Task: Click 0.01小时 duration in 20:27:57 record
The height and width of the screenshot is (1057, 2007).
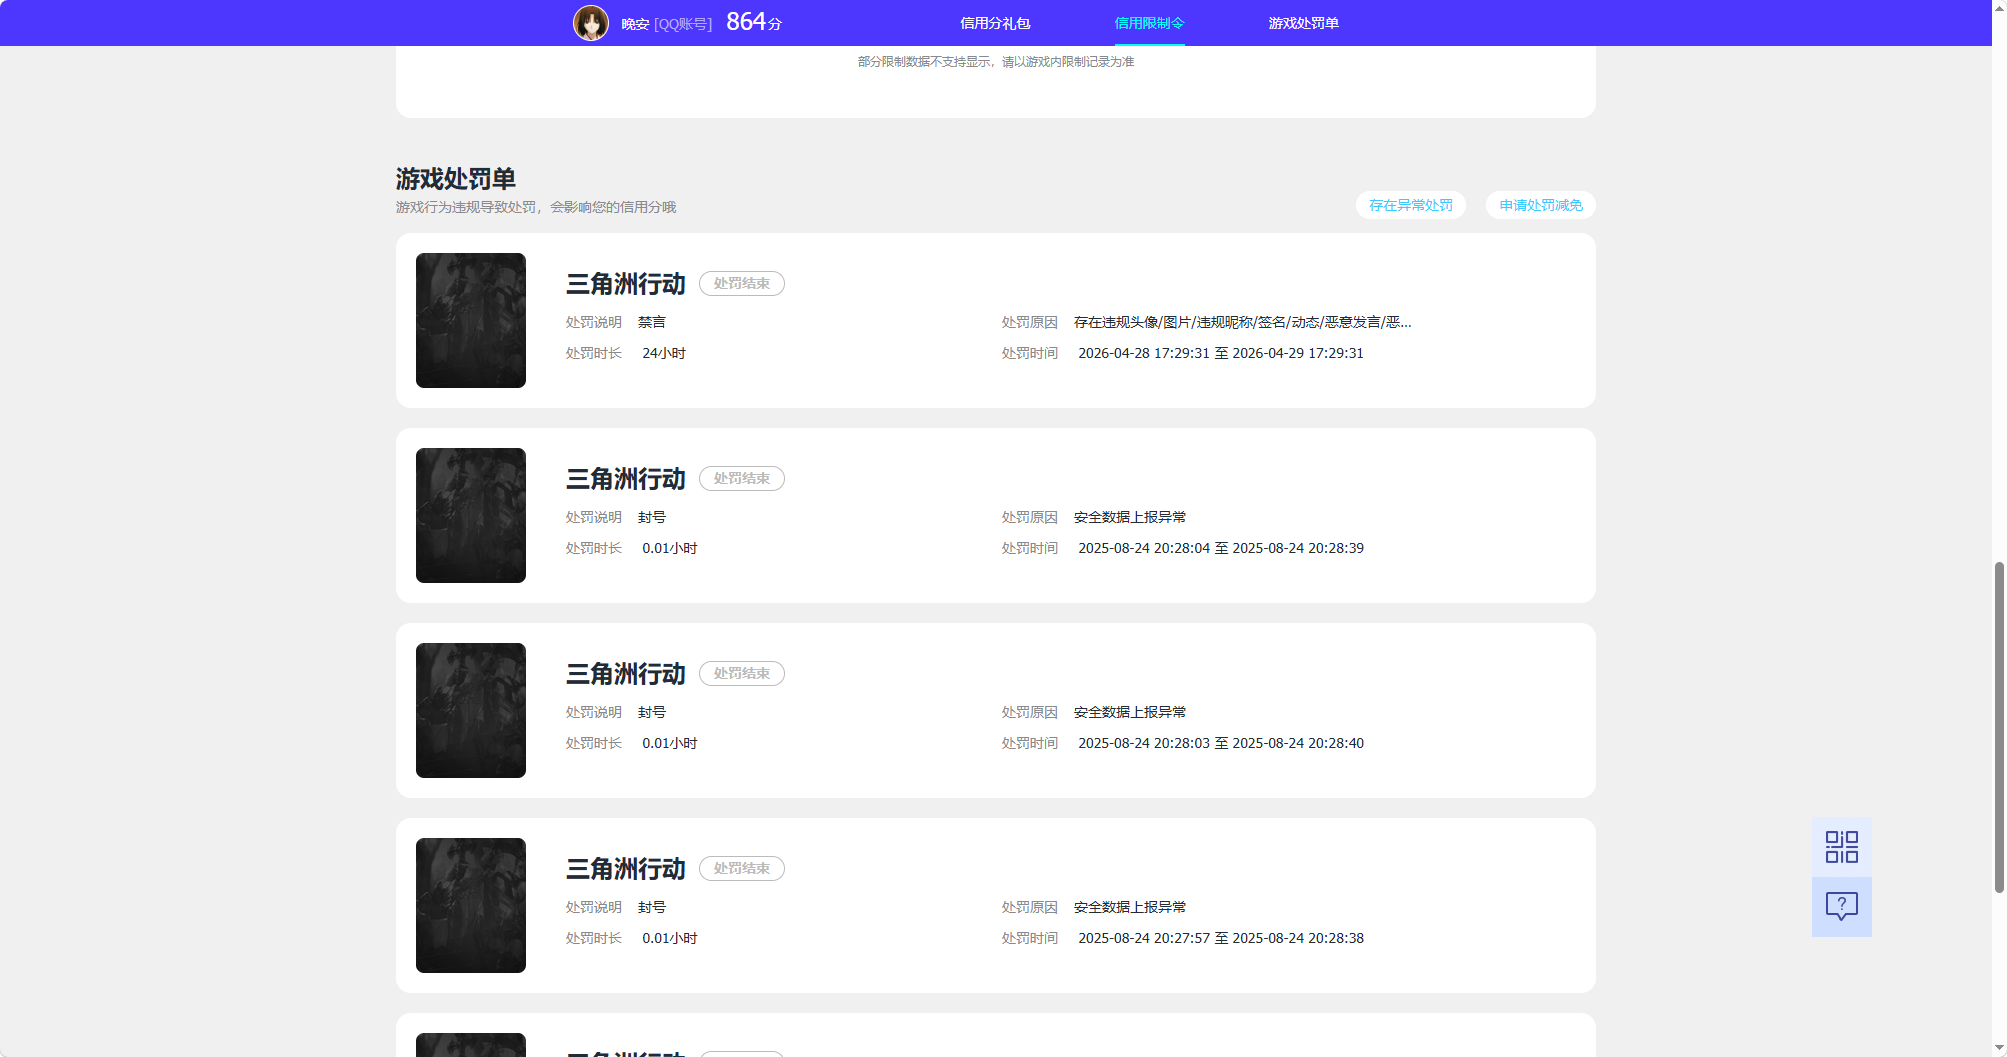Action: click(670, 938)
